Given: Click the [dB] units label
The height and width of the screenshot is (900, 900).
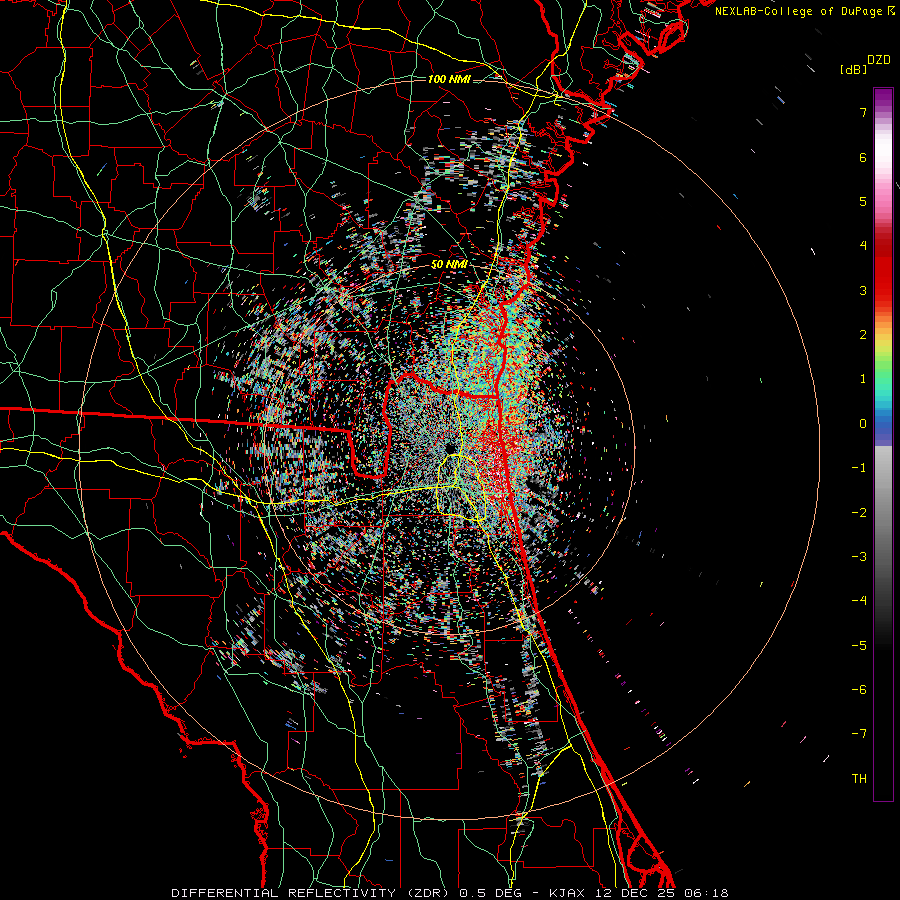Looking at the screenshot, I should [854, 70].
